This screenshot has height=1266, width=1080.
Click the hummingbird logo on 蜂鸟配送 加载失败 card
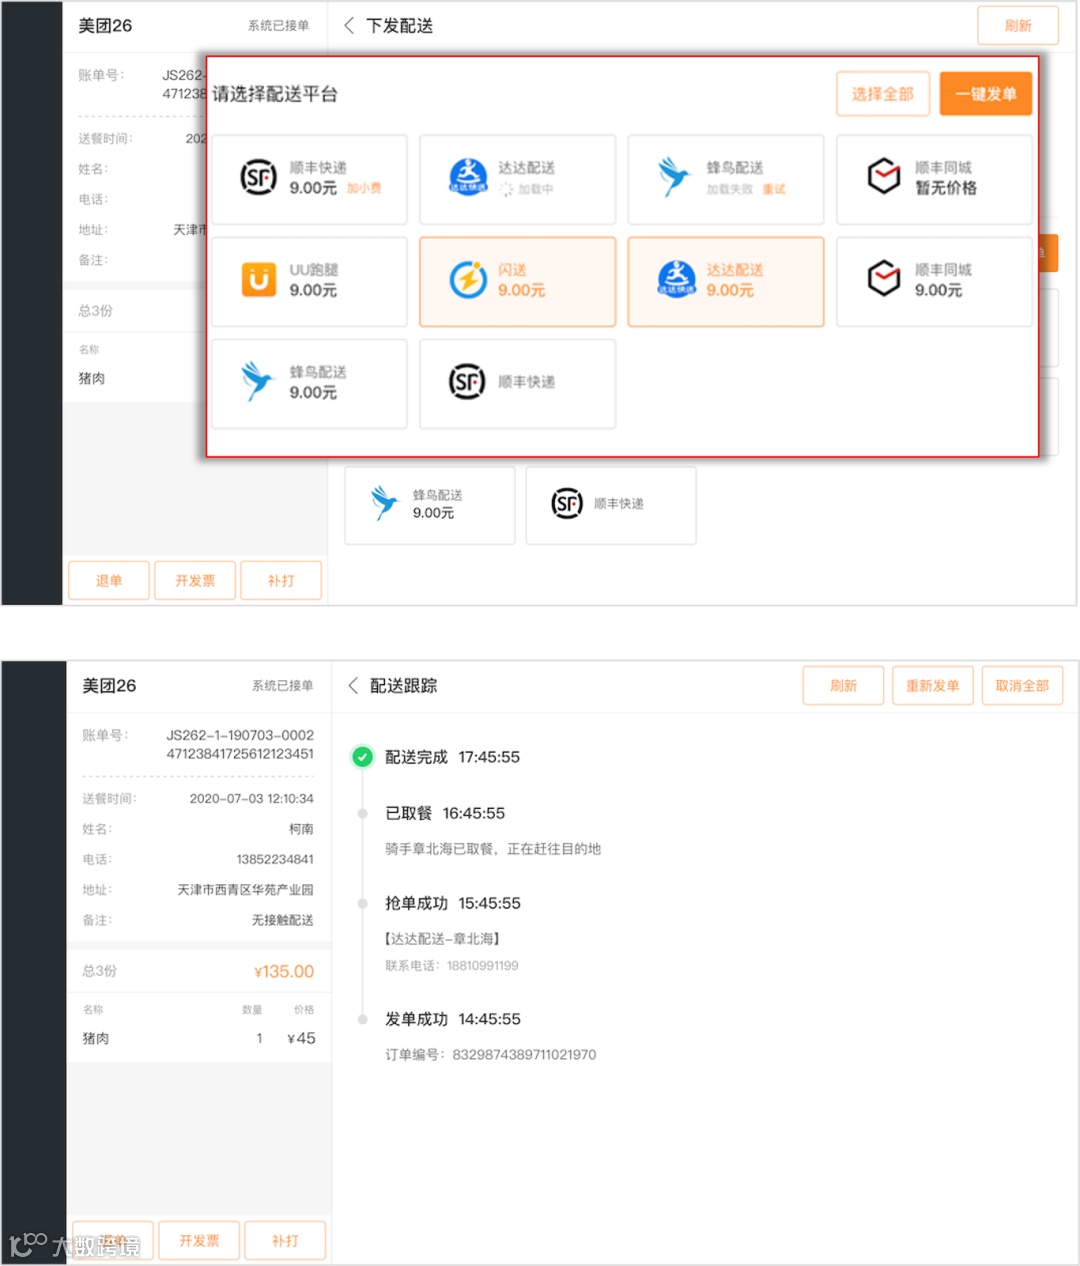pos(675,178)
